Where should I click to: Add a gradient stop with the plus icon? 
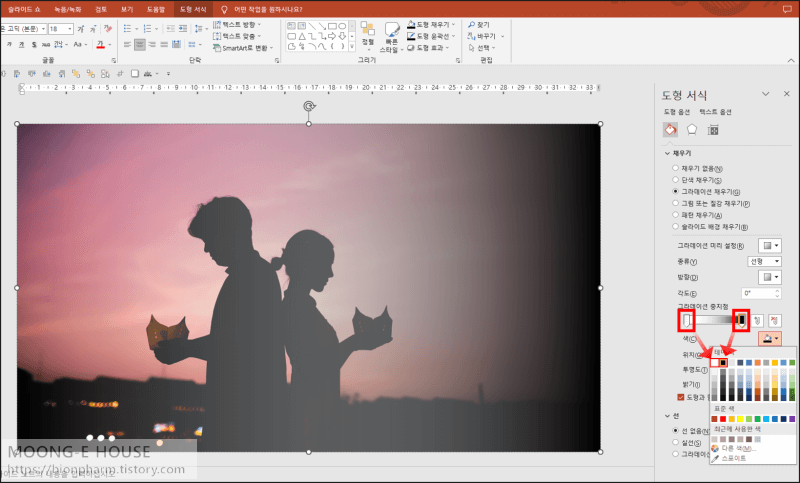click(x=758, y=320)
